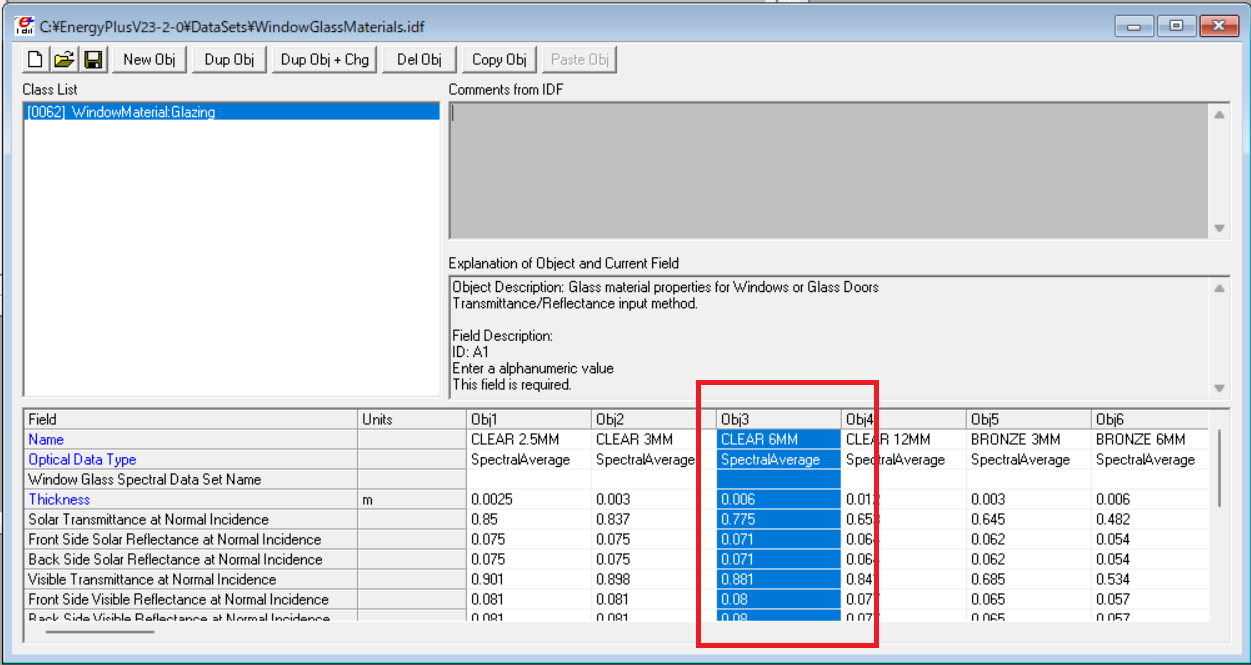
Task: Click the CLEAR 2.5MM name cell
Action: click(529, 439)
